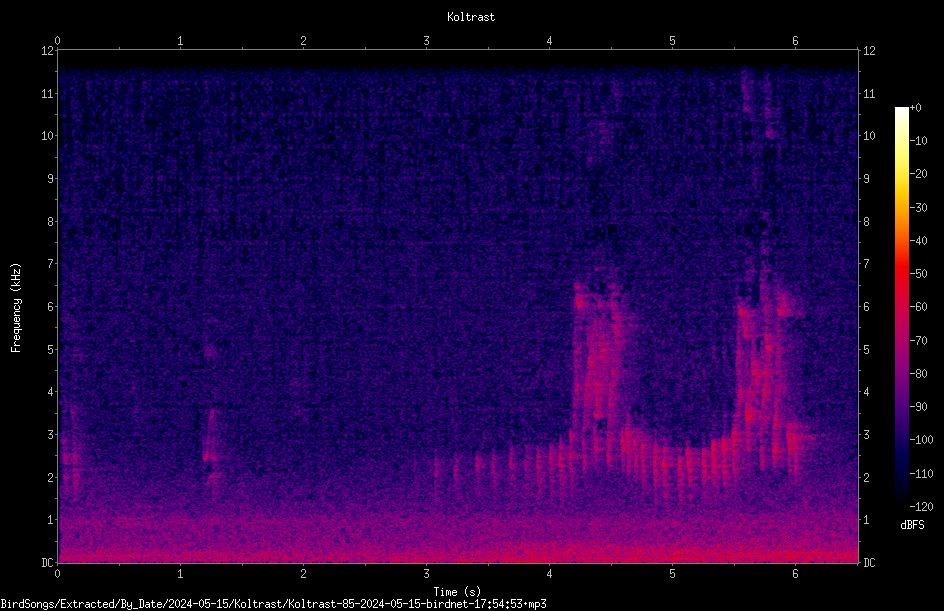944x611 pixels.
Task: Click the dBFS label under the color scale
Action: tap(912, 525)
